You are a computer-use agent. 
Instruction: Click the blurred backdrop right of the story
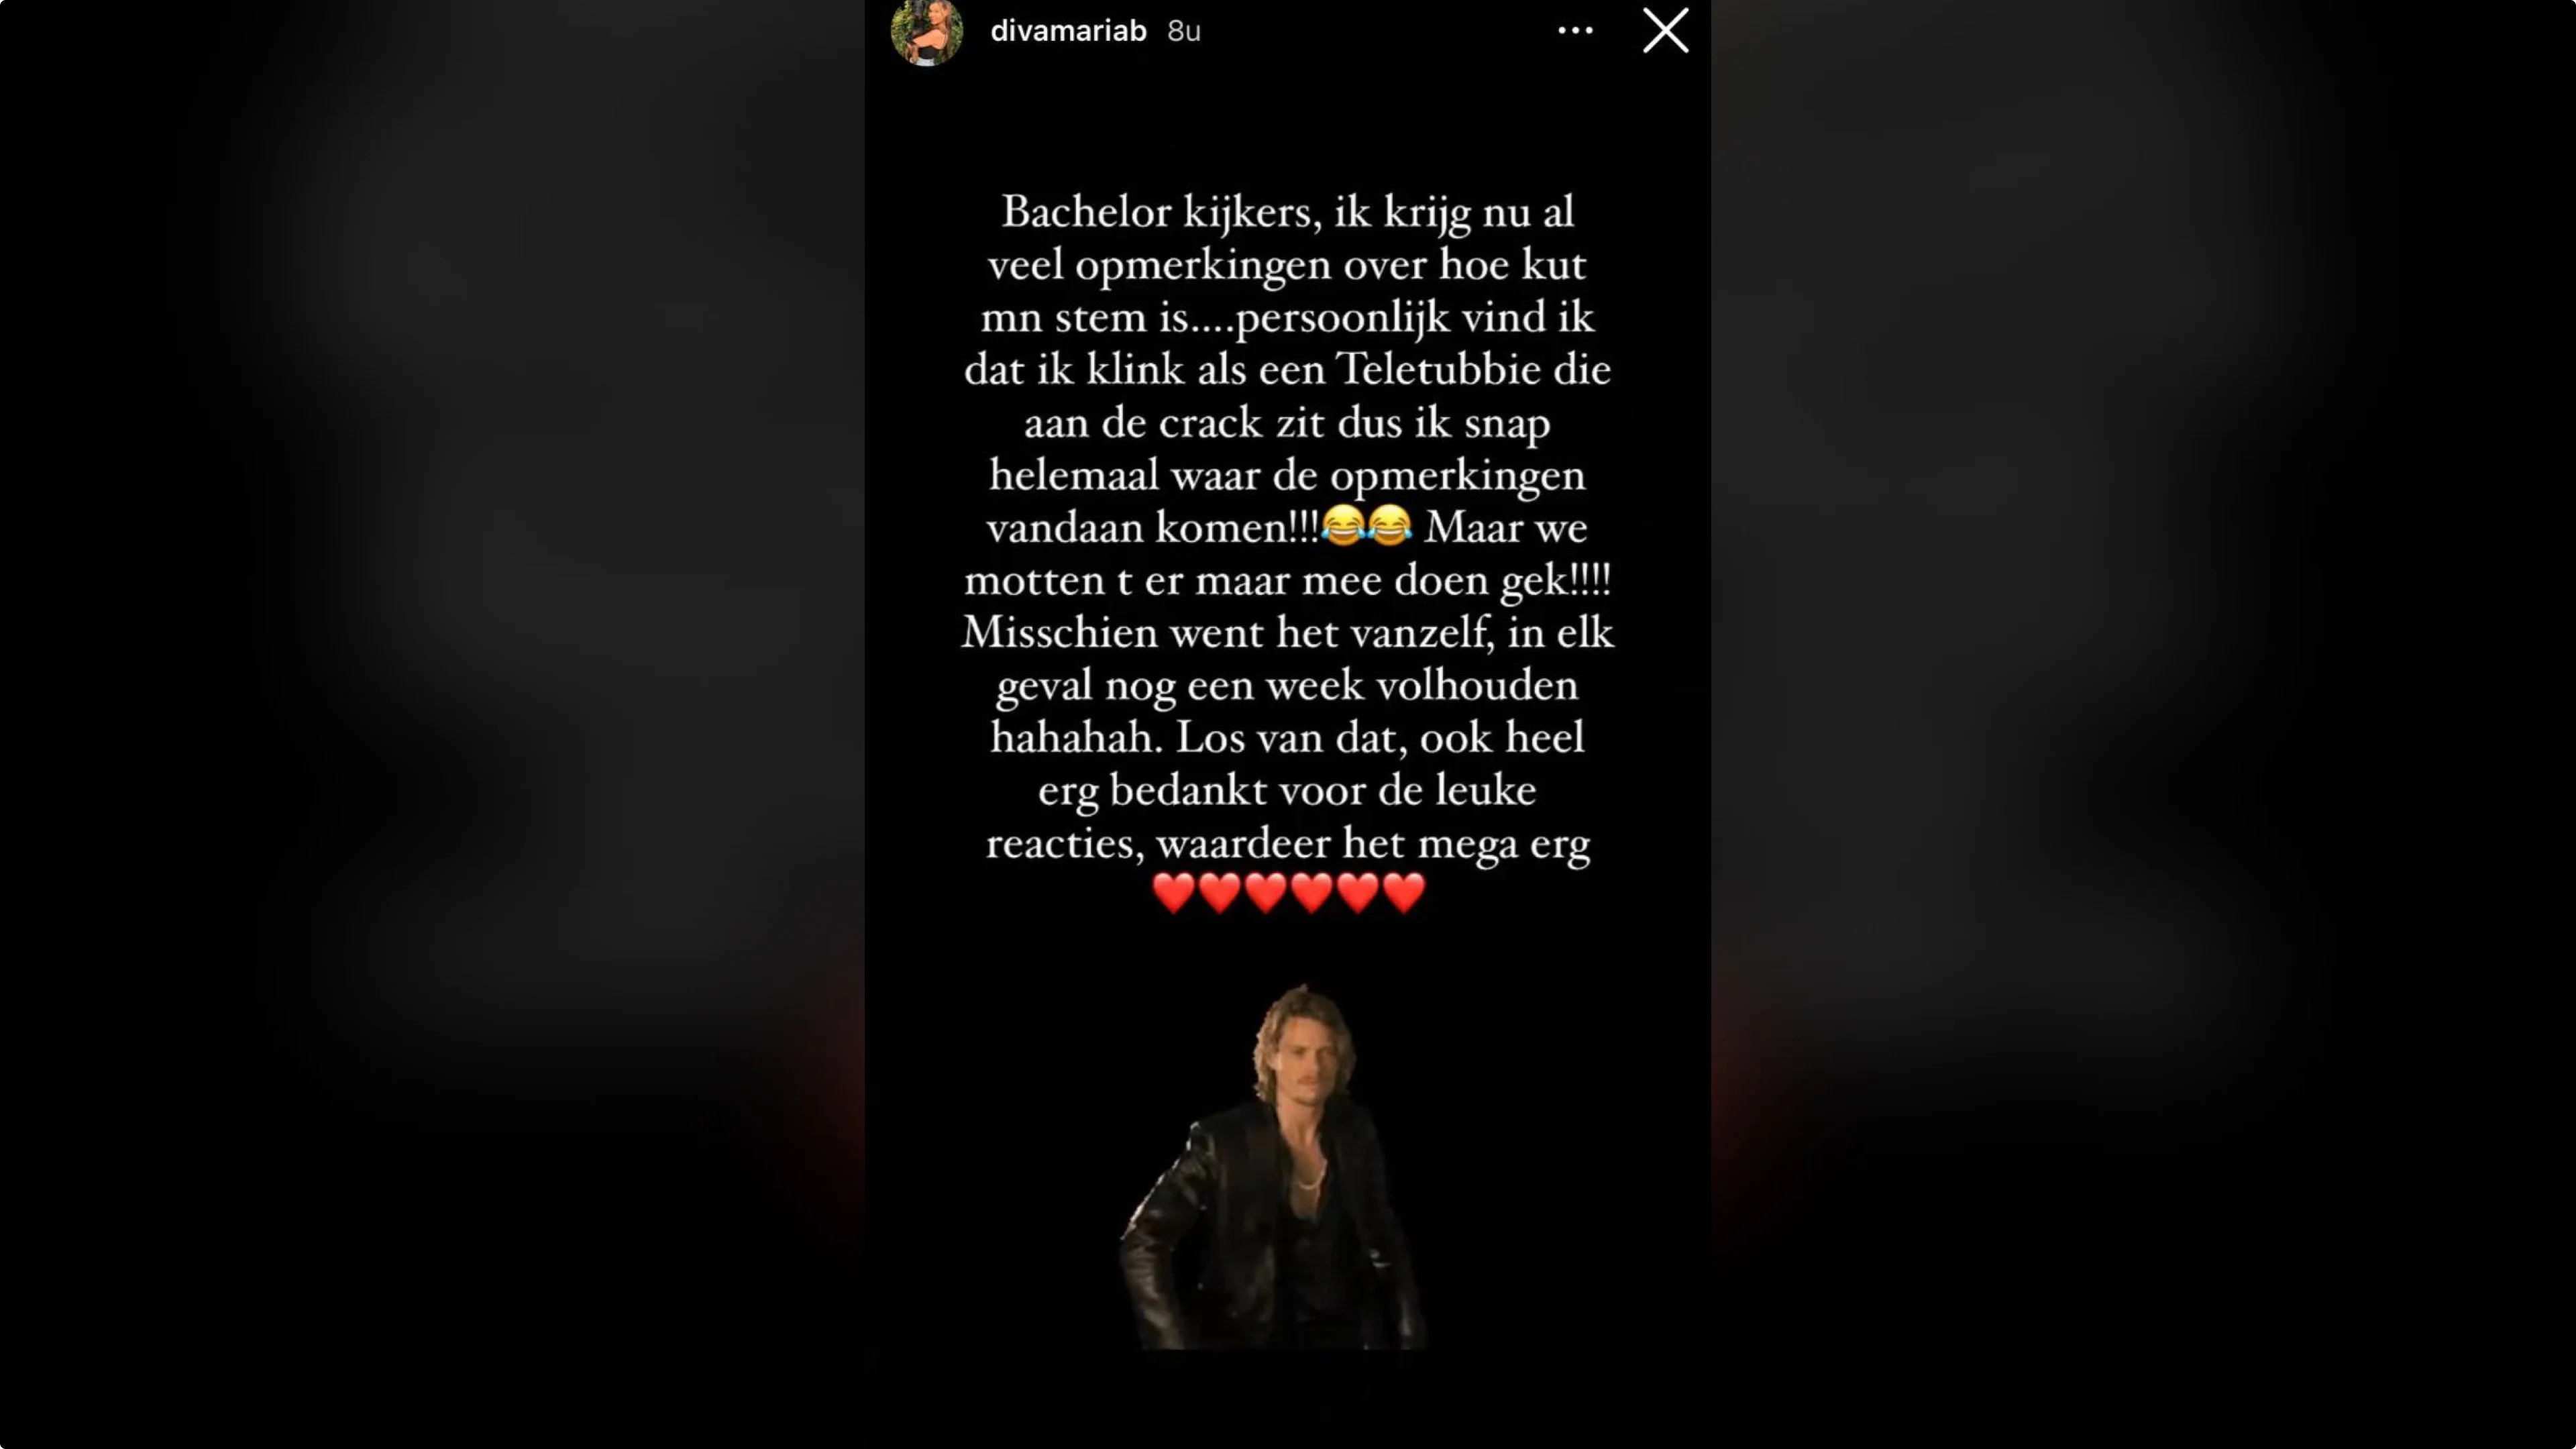[x=2143, y=724]
